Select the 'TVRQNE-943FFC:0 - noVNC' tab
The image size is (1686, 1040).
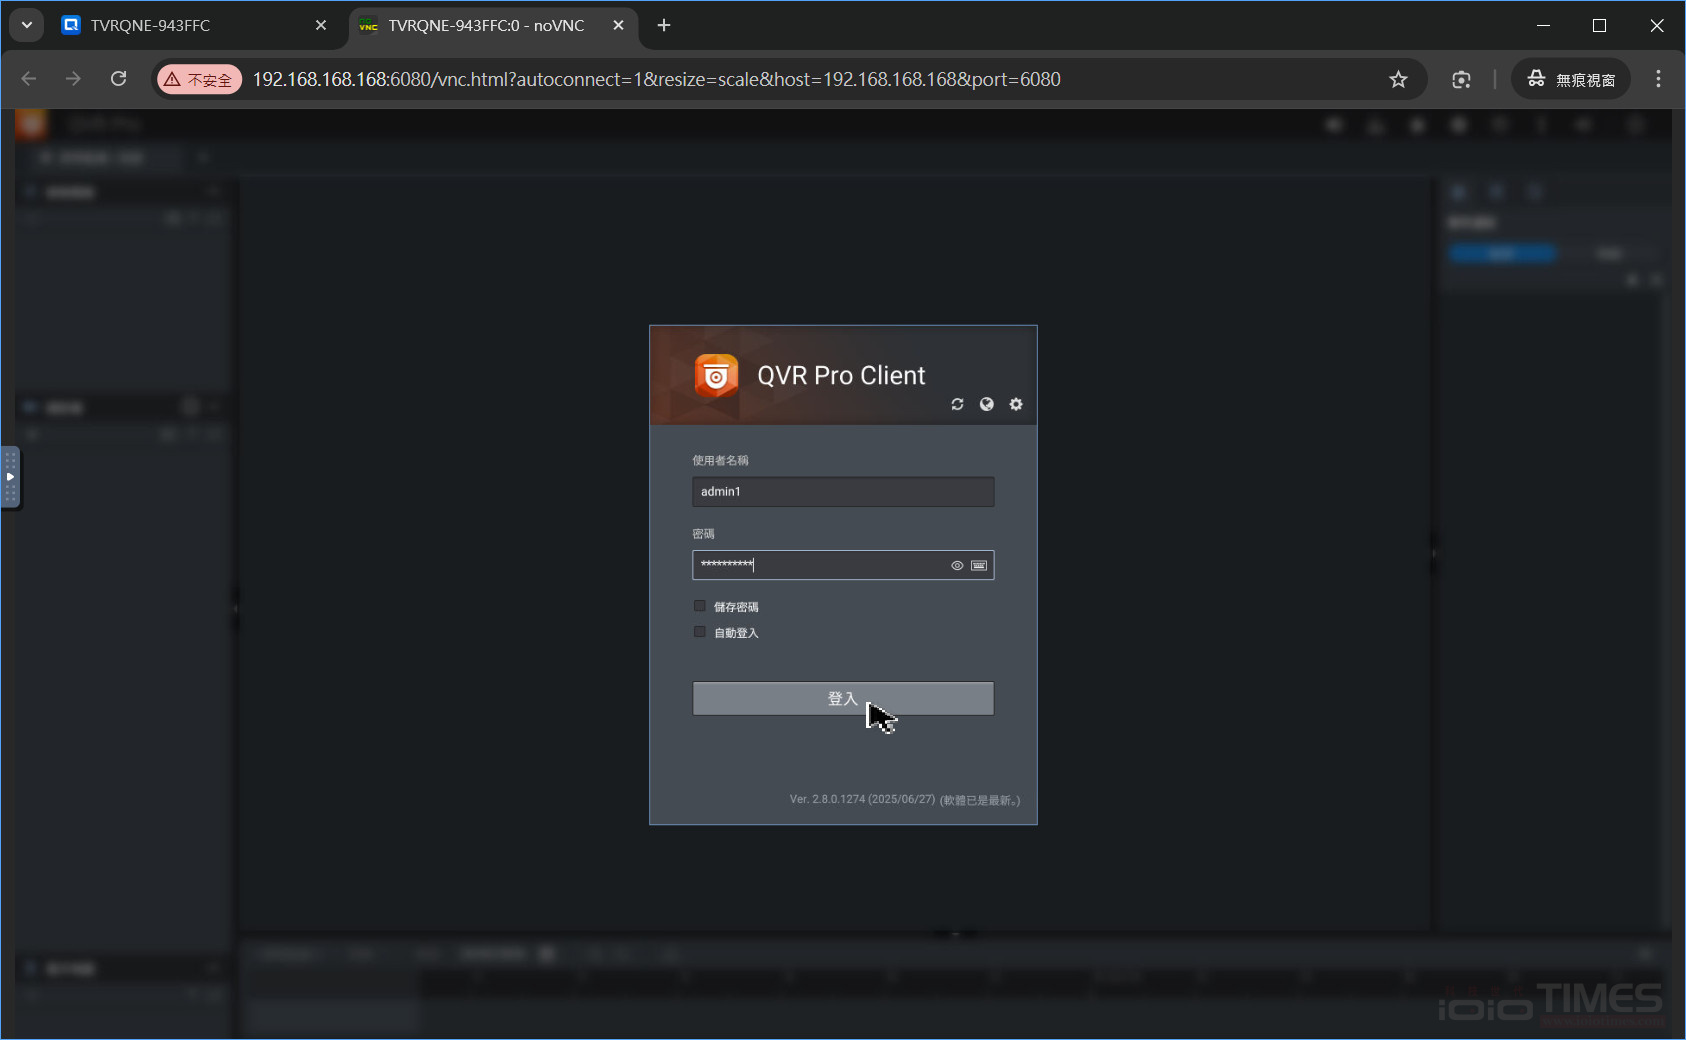click(485, 26)
